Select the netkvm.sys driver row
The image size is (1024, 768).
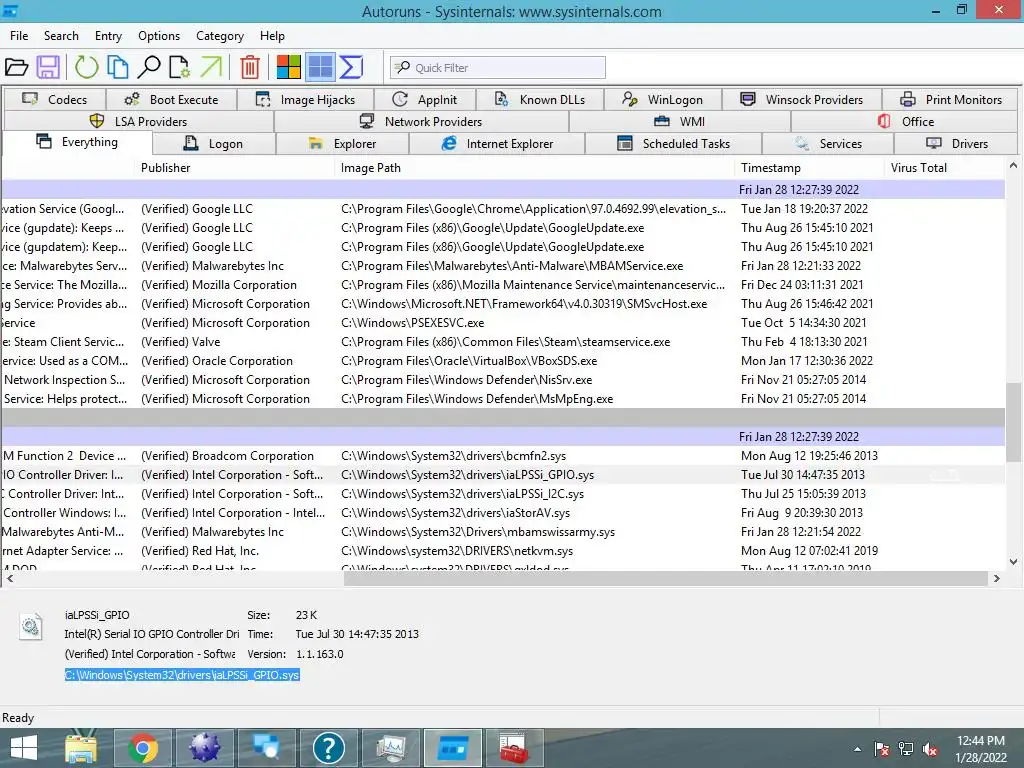coord(503,551)
